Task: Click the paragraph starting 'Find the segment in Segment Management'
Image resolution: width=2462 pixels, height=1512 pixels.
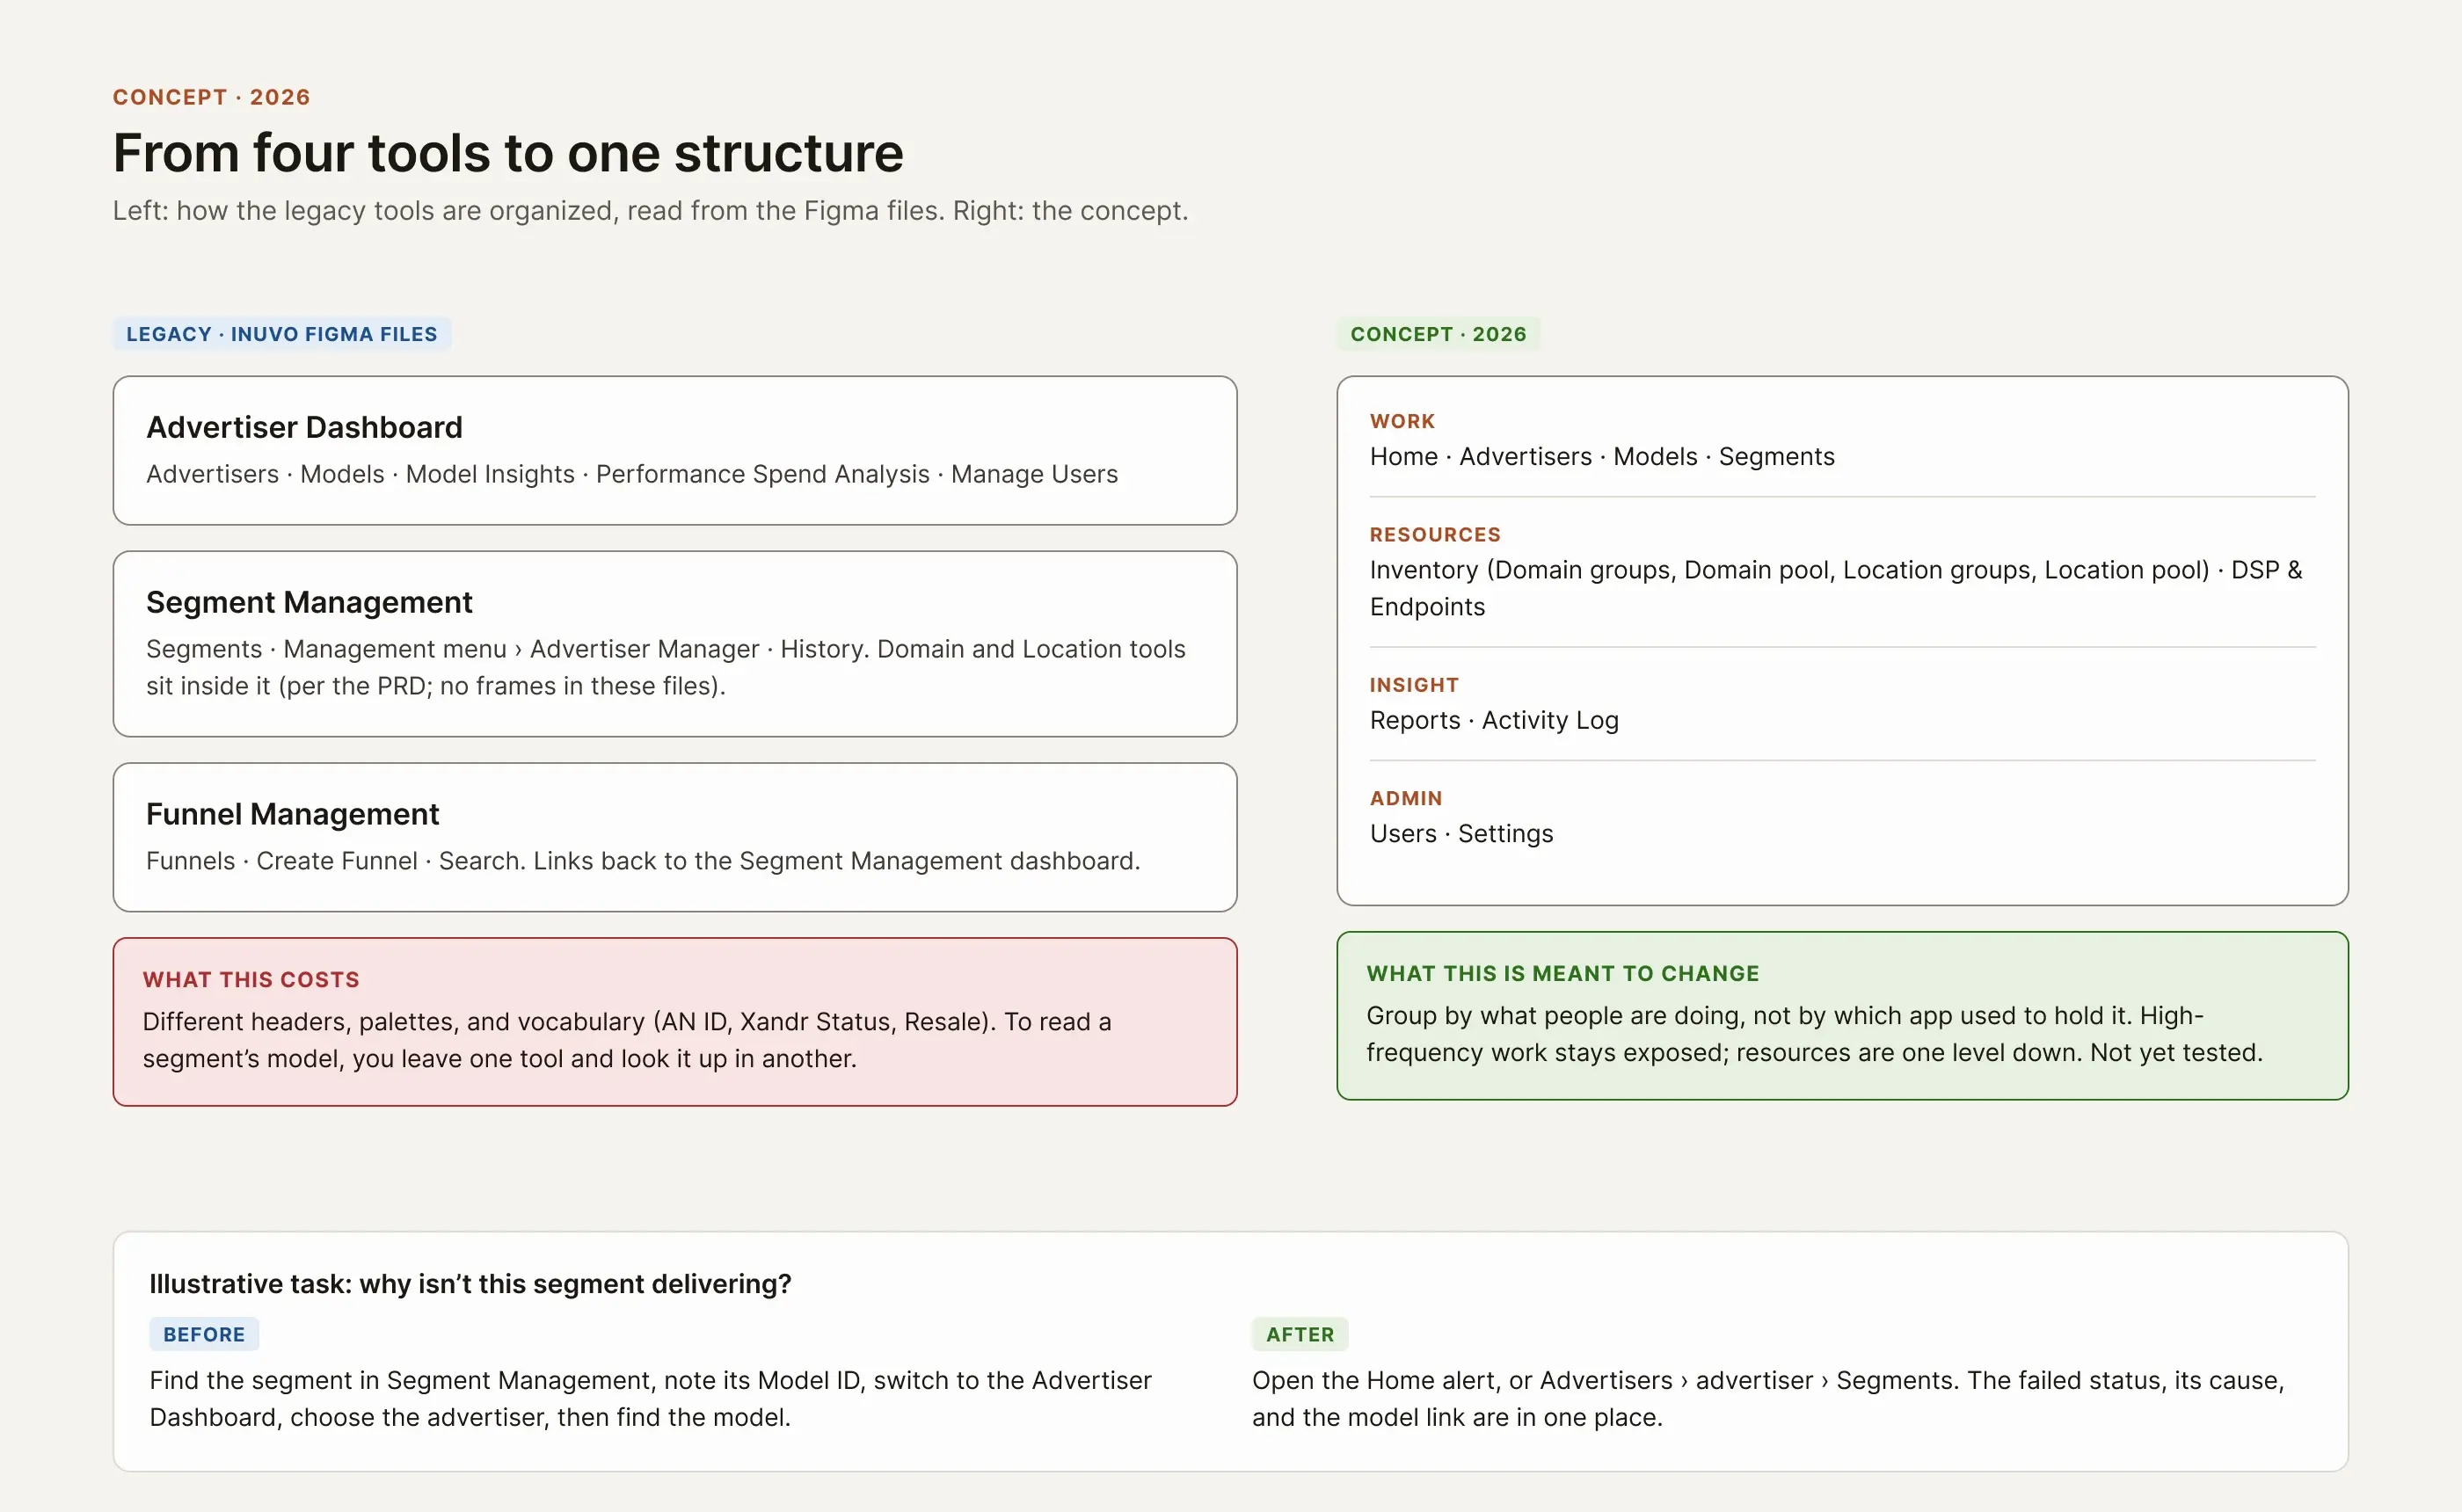Action: (x=650, y=1399)
